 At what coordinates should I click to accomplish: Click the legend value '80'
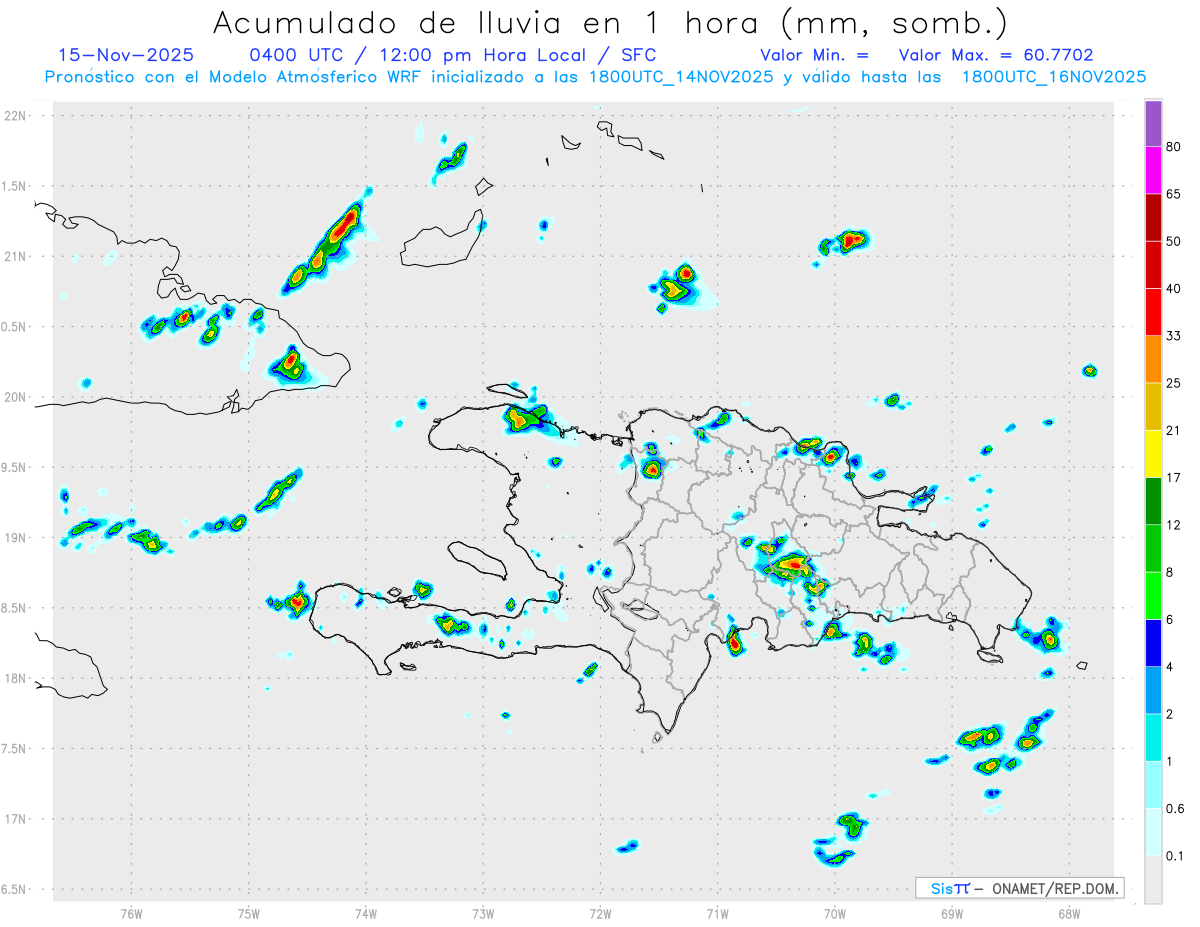[1174, 147]
